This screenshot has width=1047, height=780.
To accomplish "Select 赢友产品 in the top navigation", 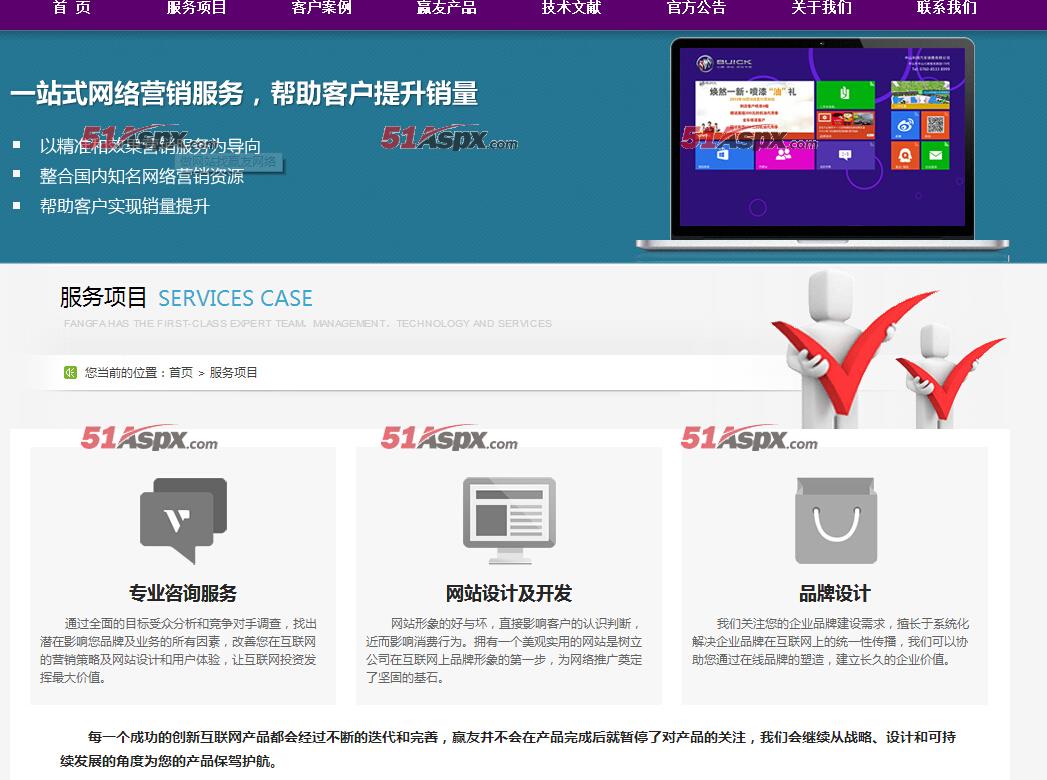I will click(446, 7).
